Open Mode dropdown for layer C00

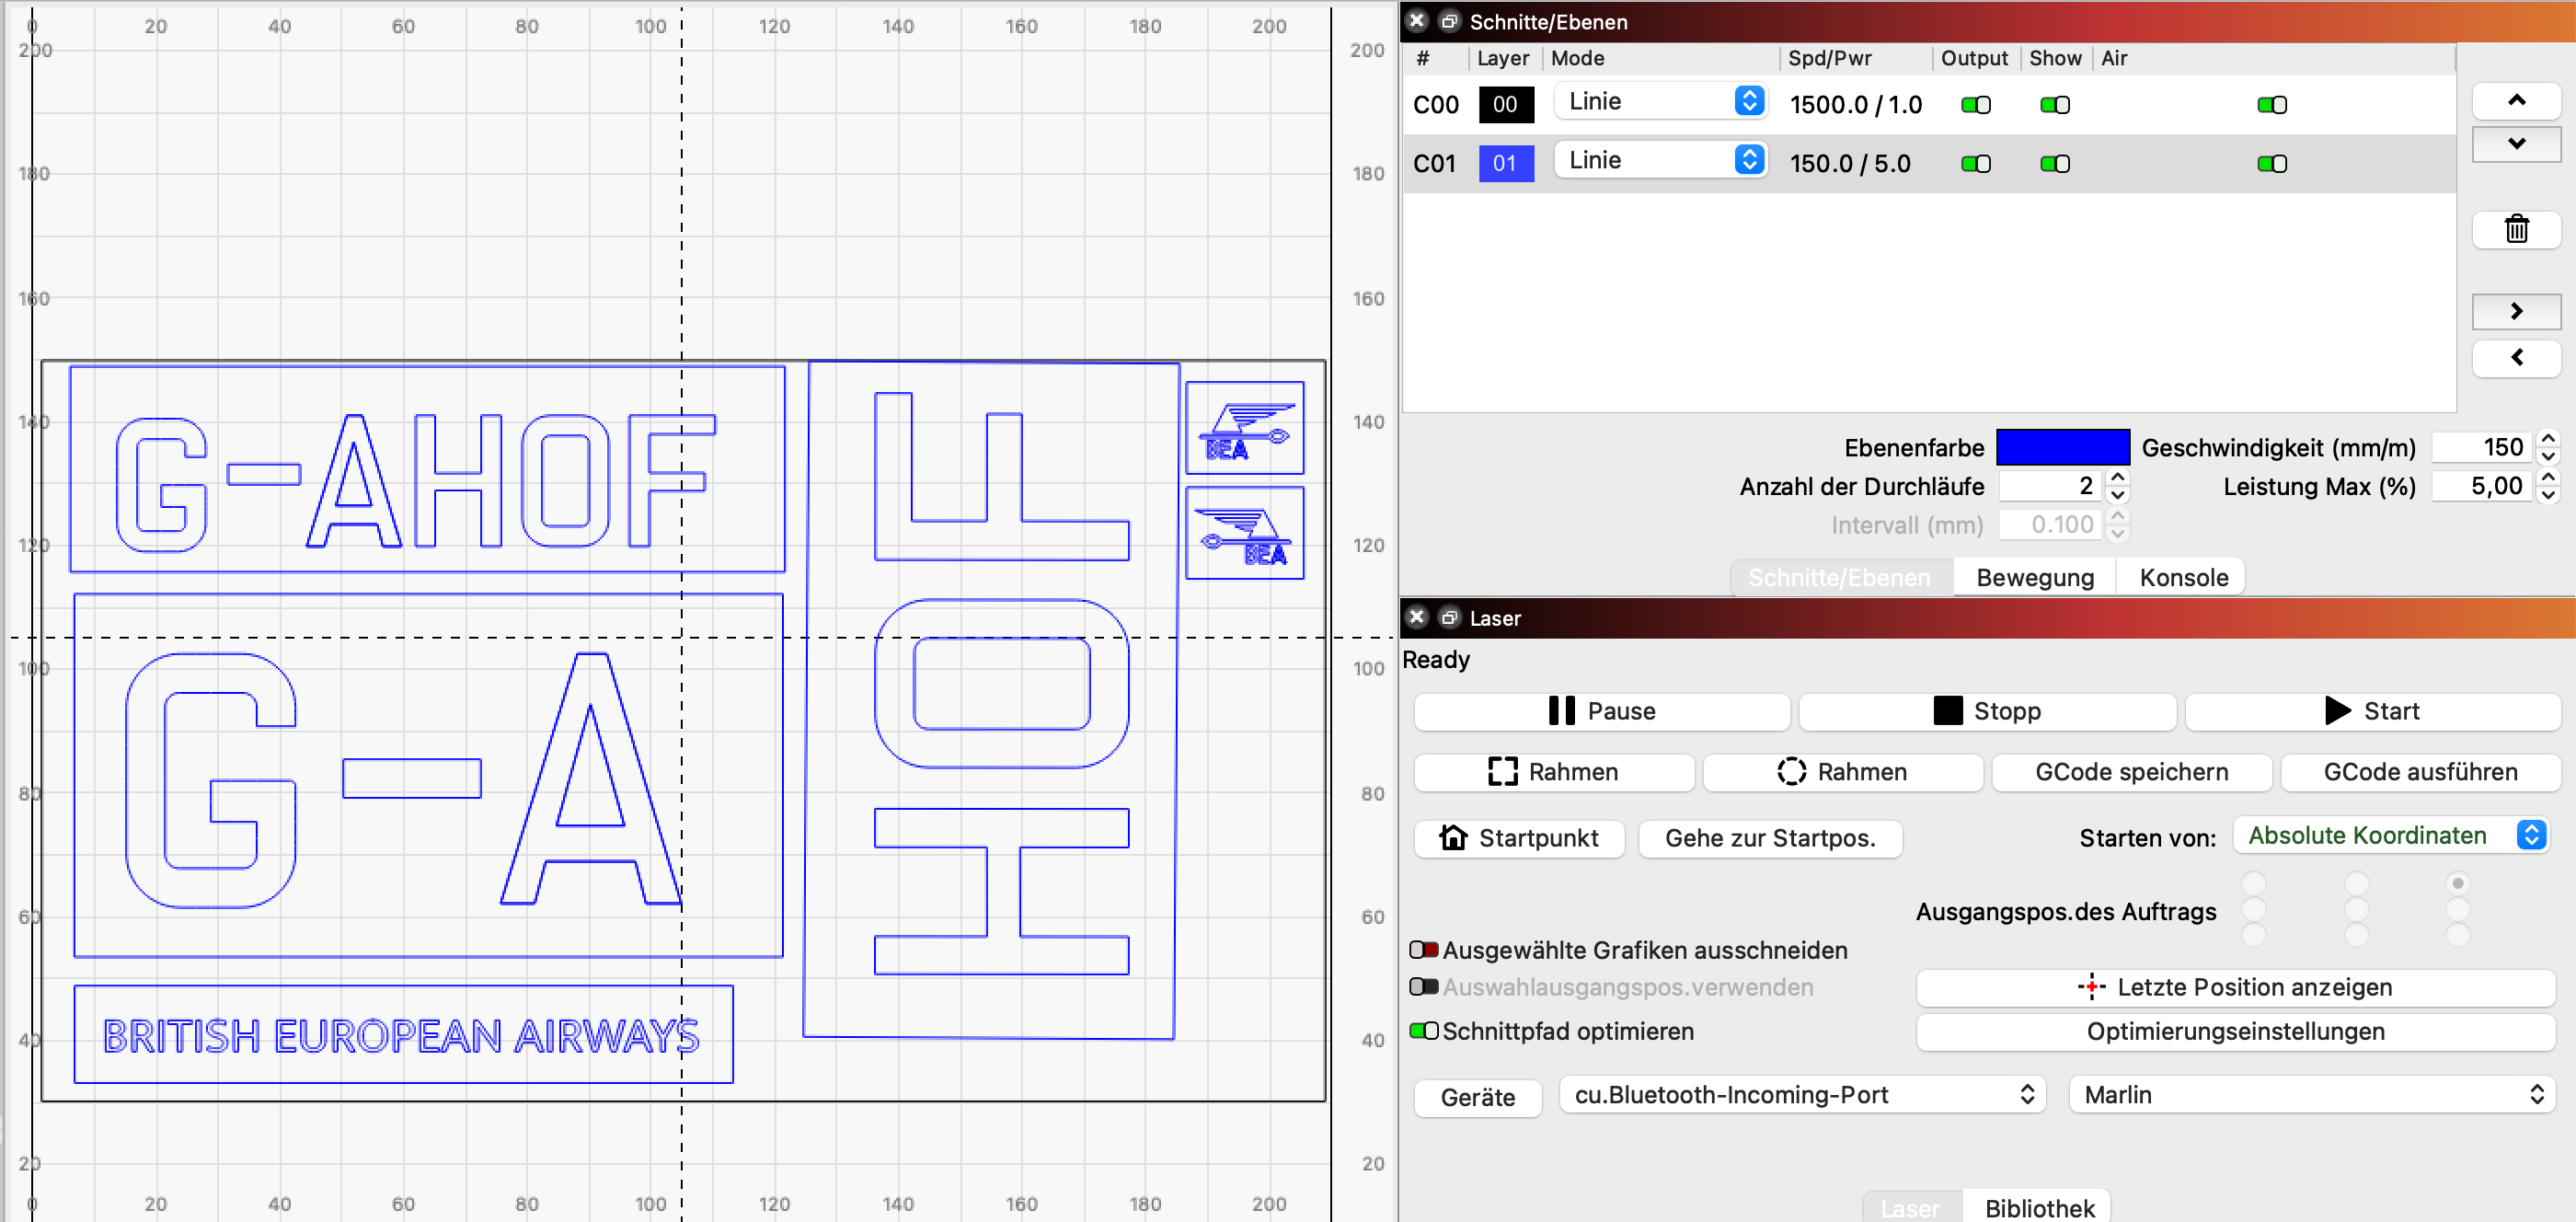tap(1660, 101)
